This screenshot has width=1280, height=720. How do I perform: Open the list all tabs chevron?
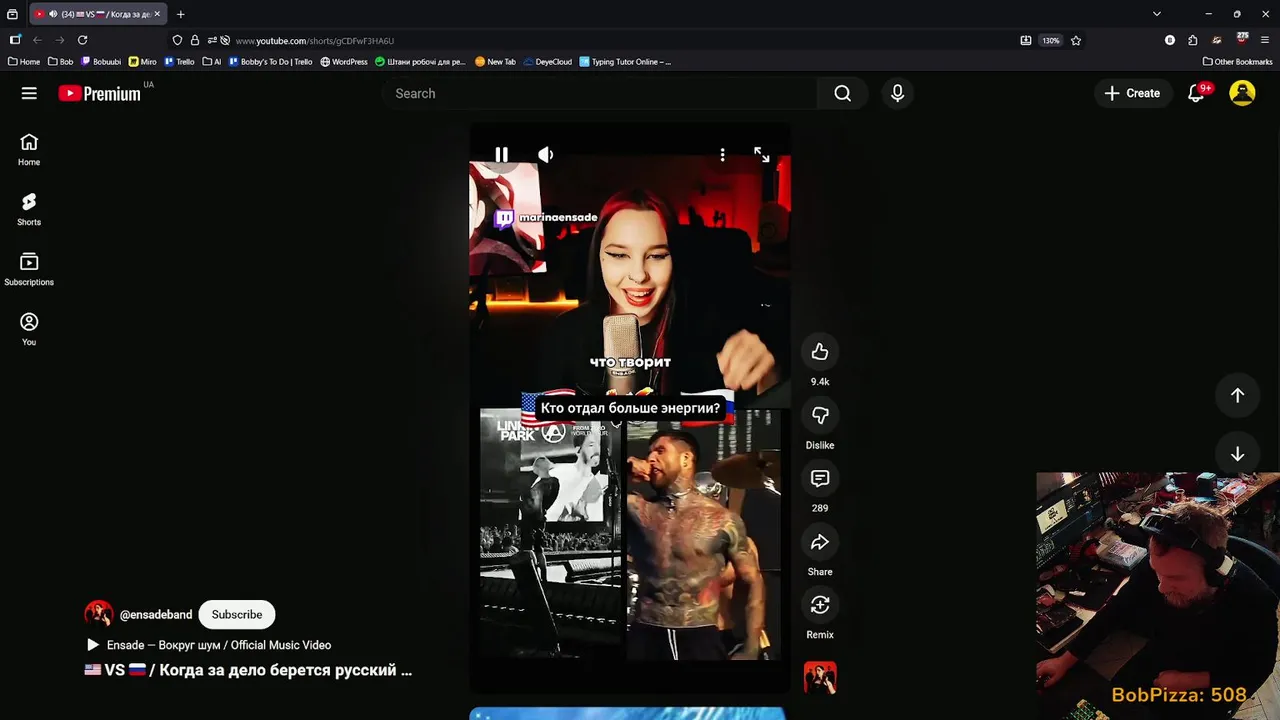point(1157,14)
